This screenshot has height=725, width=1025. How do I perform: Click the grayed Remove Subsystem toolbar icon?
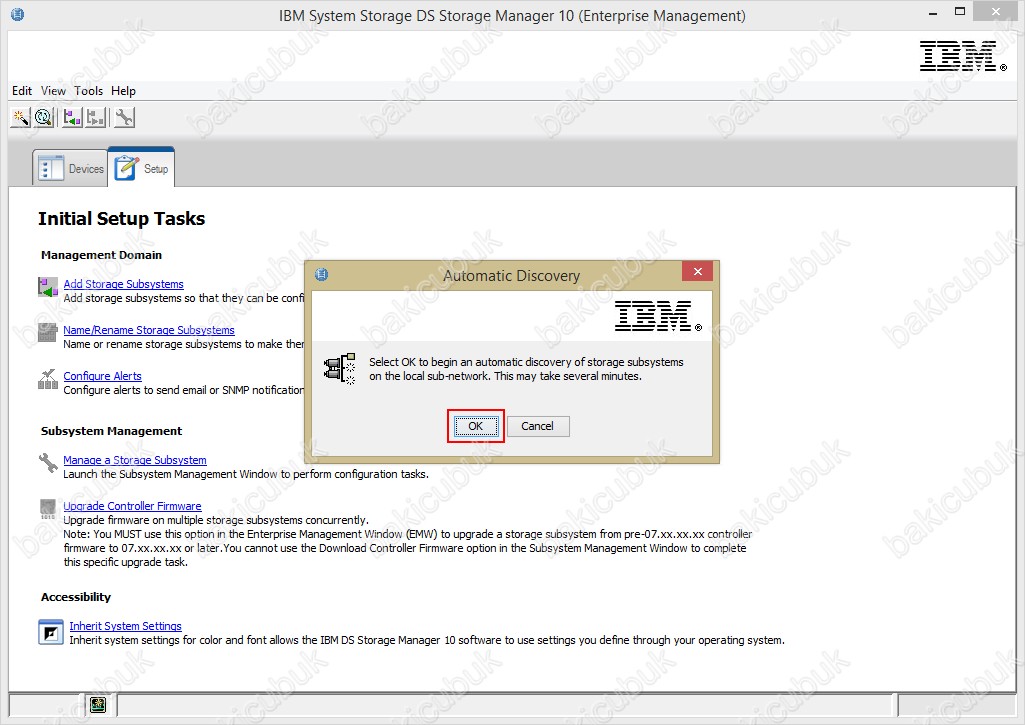pyautogui.click(x=96, y=118)
